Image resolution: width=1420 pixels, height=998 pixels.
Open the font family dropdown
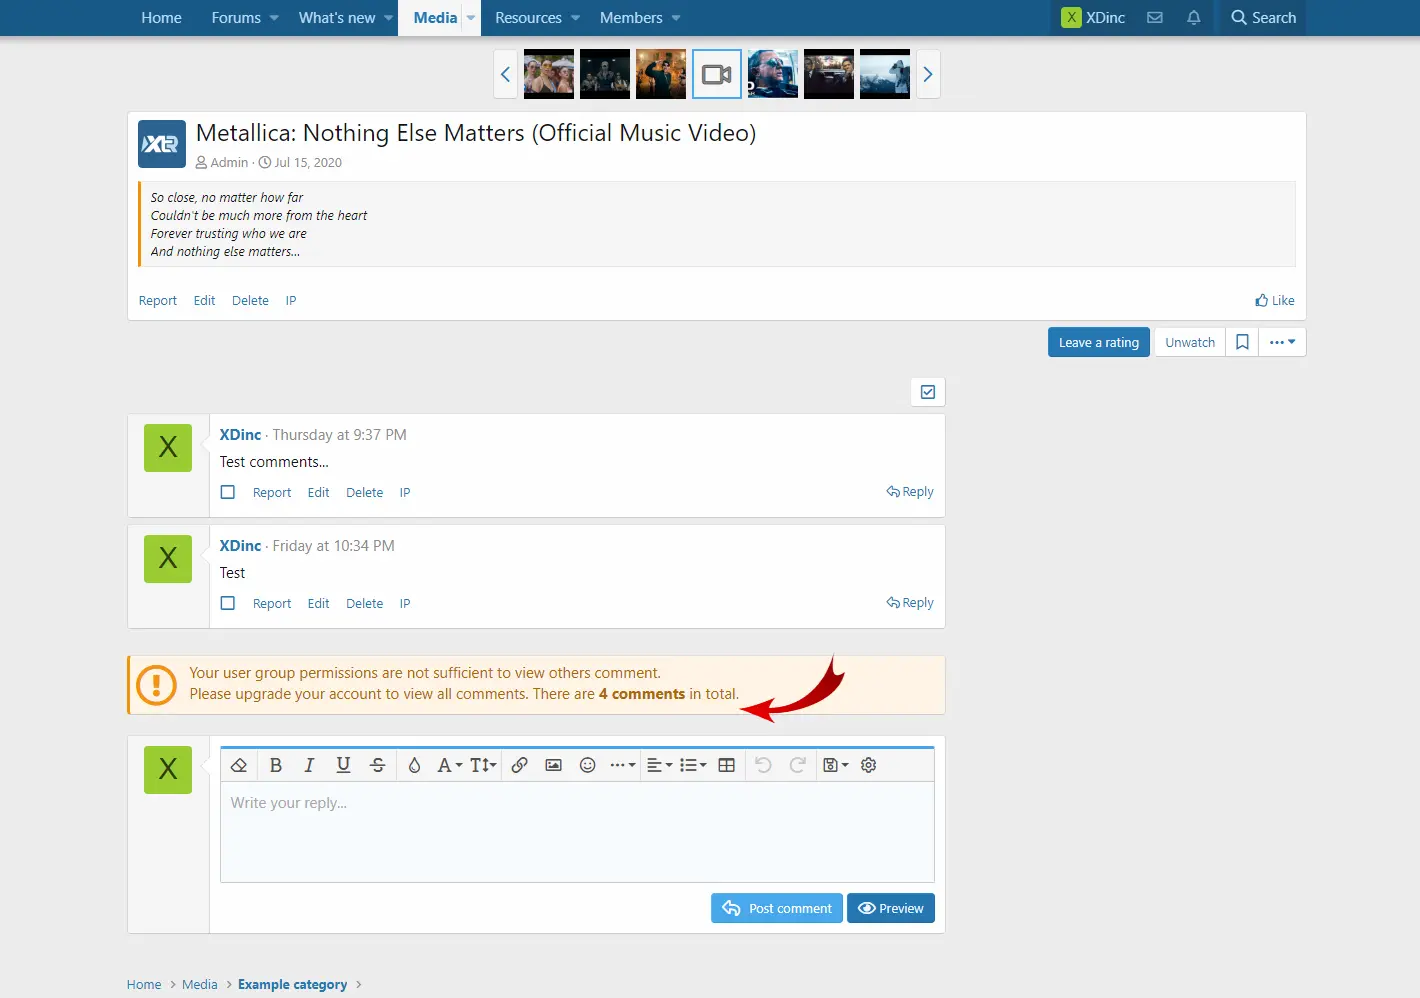[449, 765]
